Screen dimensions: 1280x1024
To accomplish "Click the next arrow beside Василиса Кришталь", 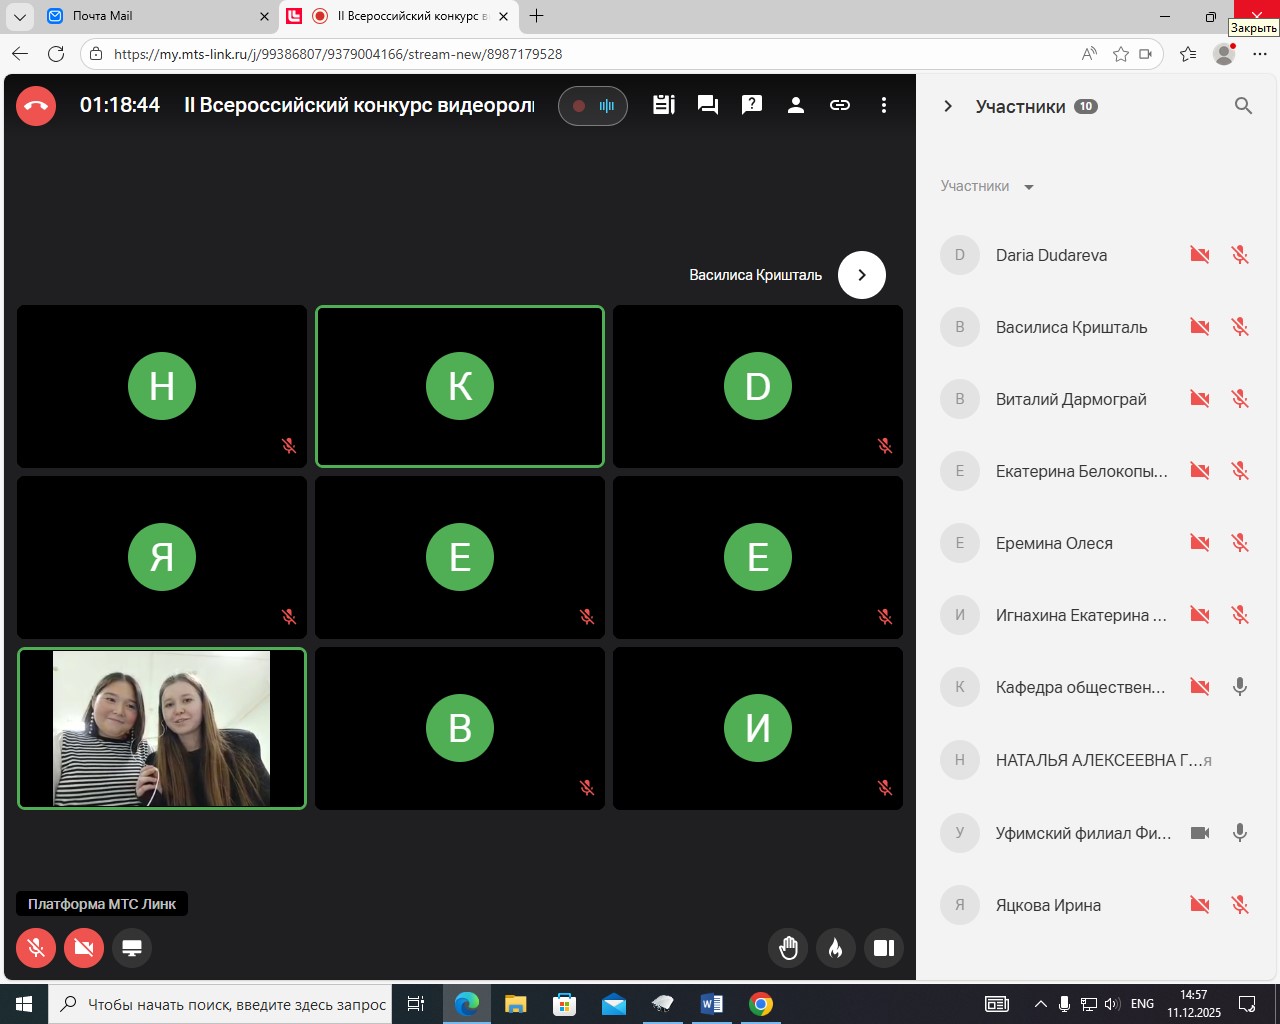I will point(862,275).
